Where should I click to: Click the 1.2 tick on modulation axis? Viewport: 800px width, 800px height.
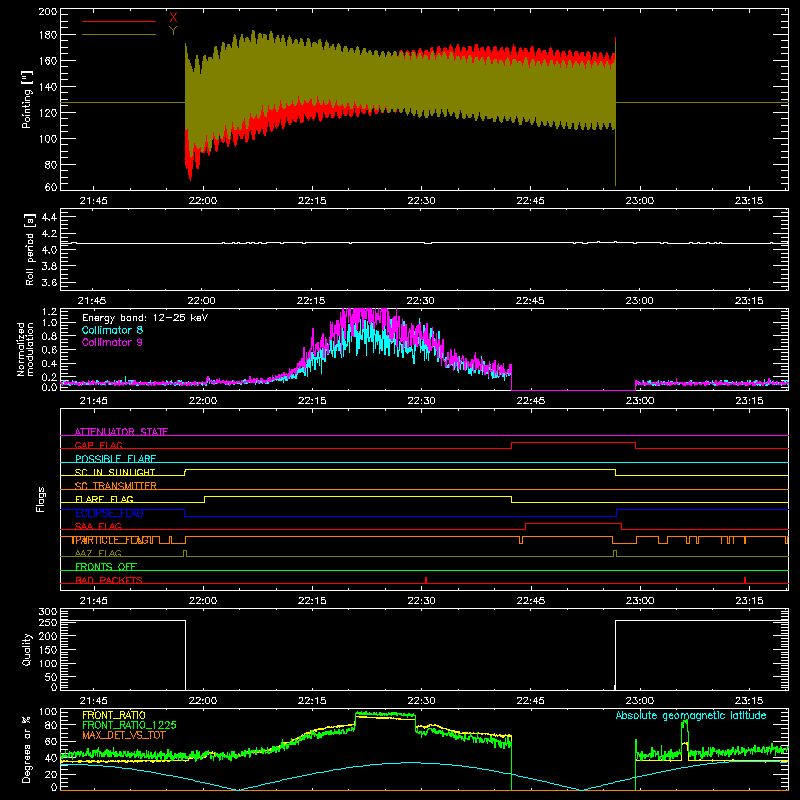[49, 312]
